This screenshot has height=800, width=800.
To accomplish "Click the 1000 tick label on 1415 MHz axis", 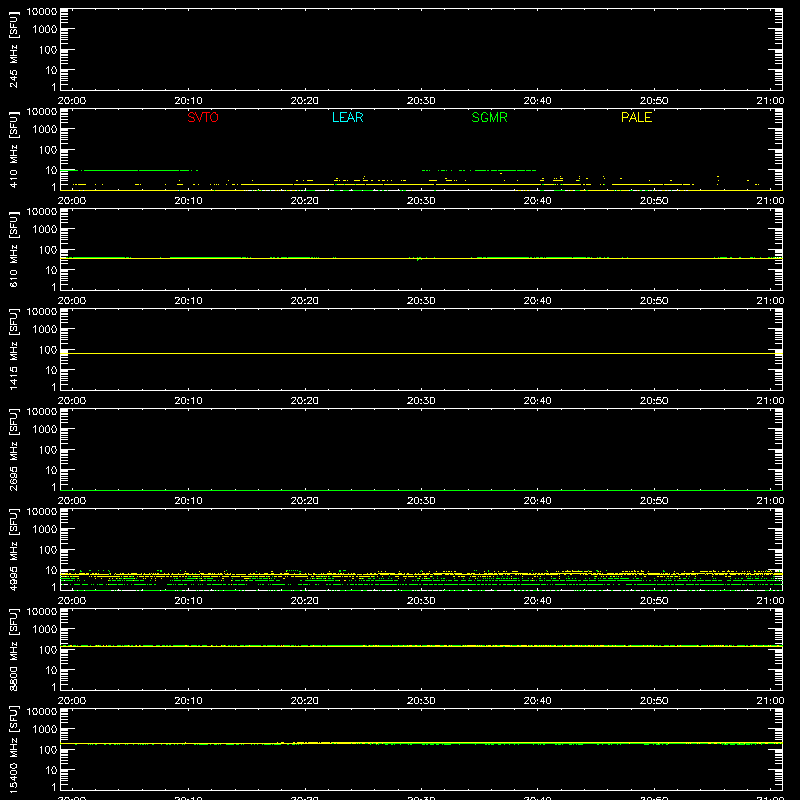I will tap(45, 330).
